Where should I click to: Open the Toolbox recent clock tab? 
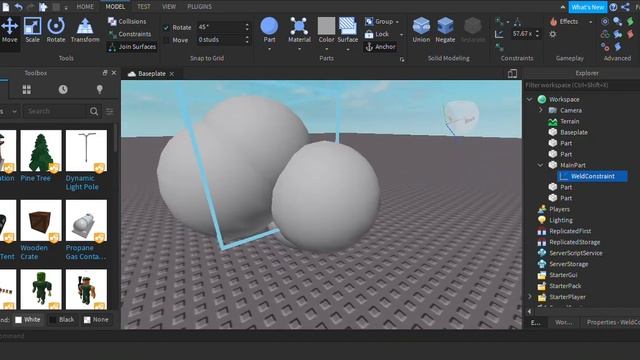[x=63, y=89]
